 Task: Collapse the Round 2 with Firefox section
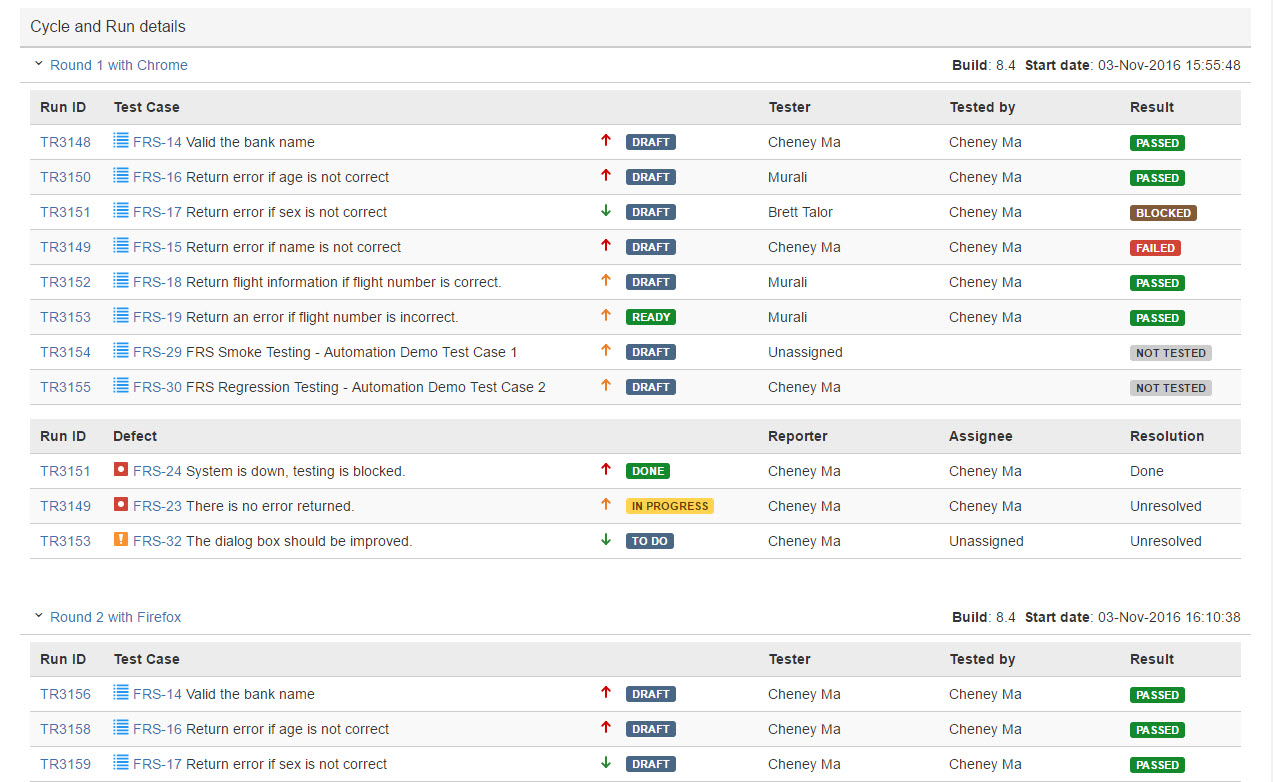(x=39, y=616)
